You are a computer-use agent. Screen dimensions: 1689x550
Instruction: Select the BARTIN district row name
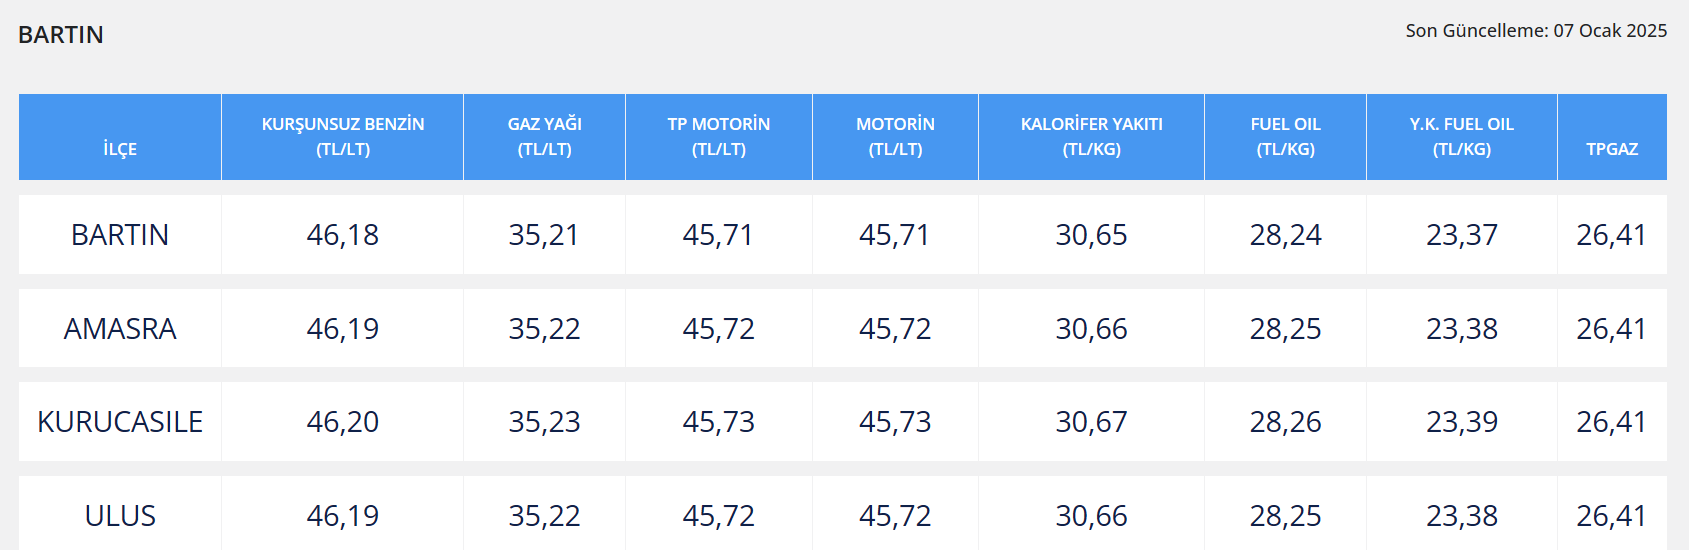pos(120,235)
